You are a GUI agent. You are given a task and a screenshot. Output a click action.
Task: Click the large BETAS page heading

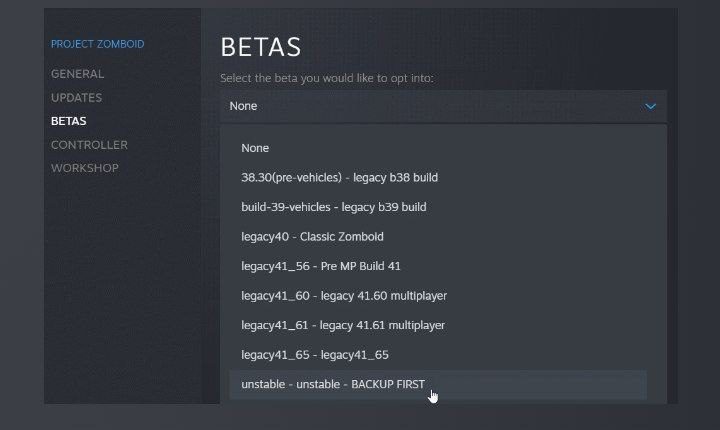tap(260, 47)
